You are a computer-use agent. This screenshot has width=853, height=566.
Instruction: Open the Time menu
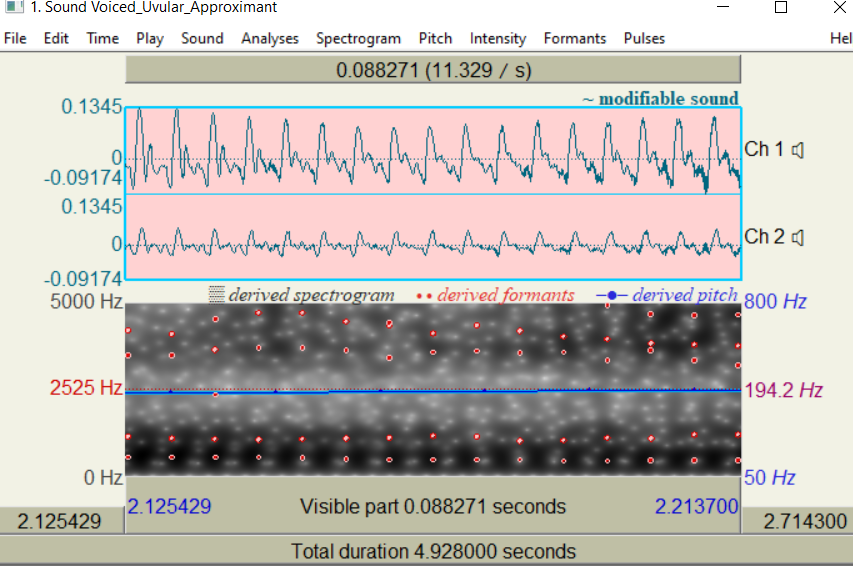pyautogui.click(x=103, y=39)
